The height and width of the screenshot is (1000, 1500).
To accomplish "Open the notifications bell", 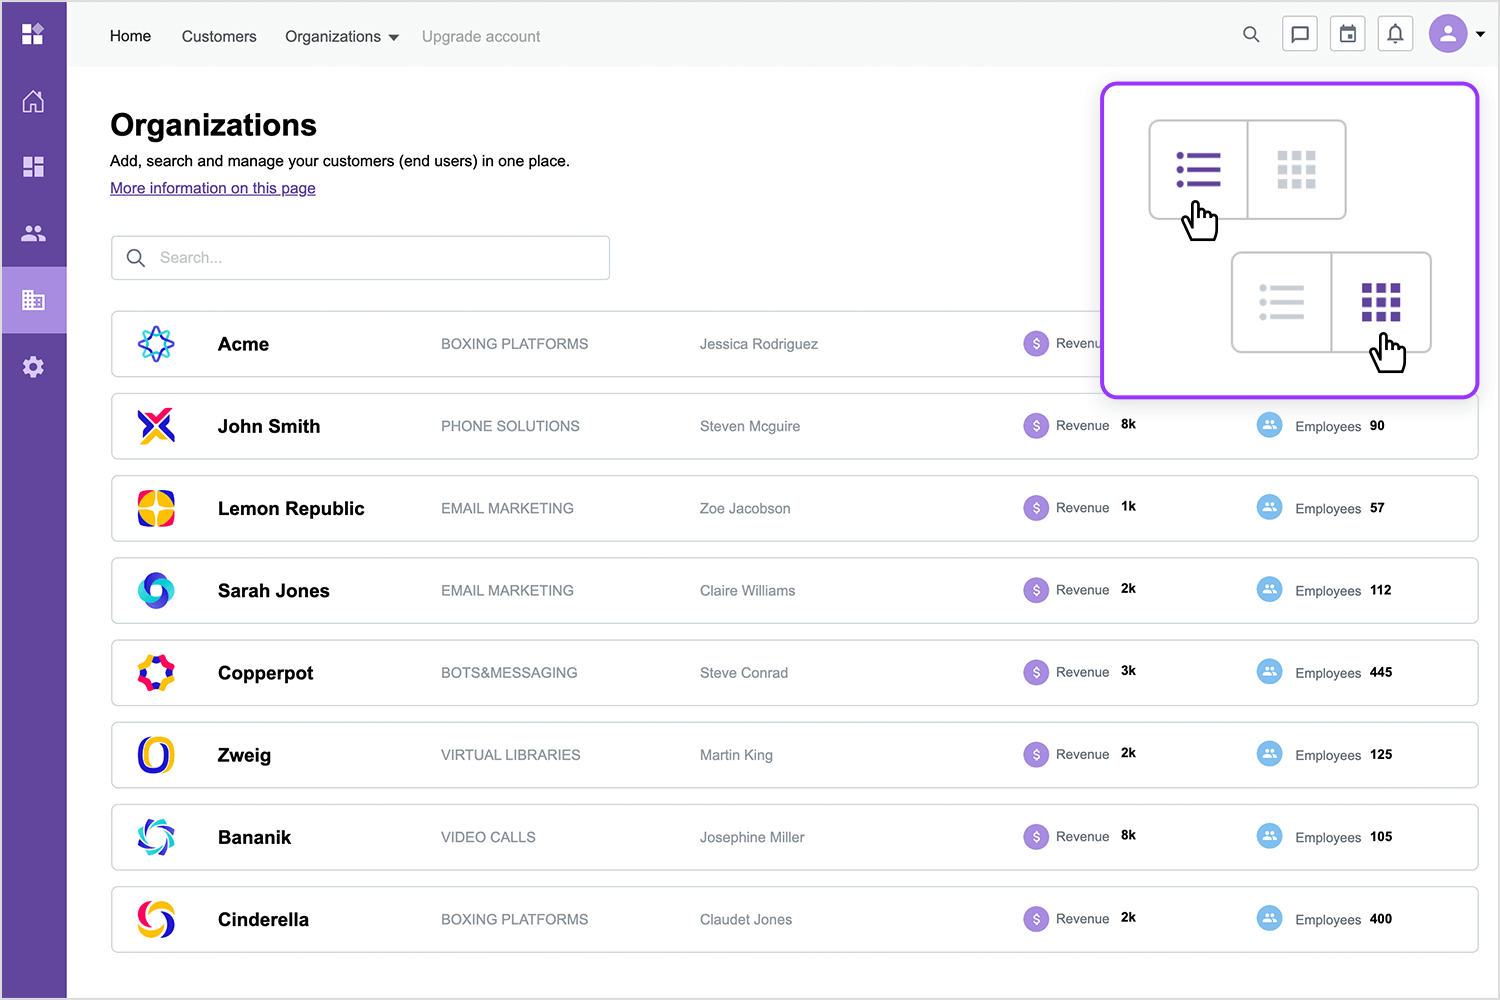I will pos(1395,34).
